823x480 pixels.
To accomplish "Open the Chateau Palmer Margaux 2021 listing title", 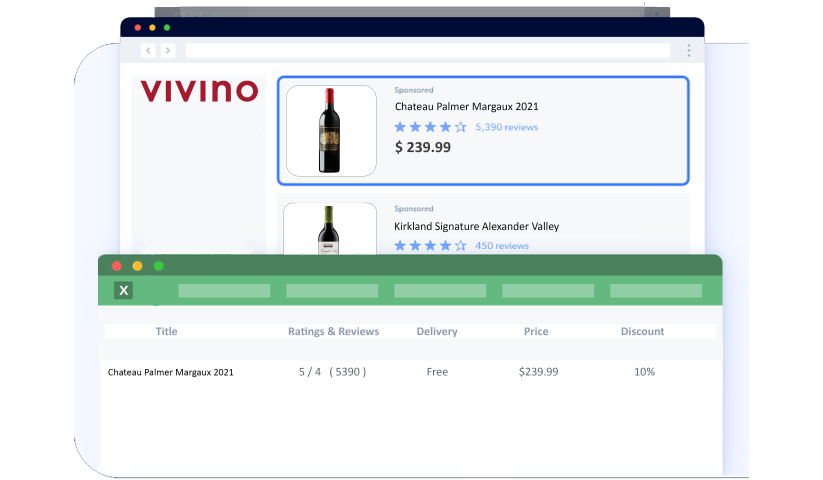I will (x=467, y=106).
